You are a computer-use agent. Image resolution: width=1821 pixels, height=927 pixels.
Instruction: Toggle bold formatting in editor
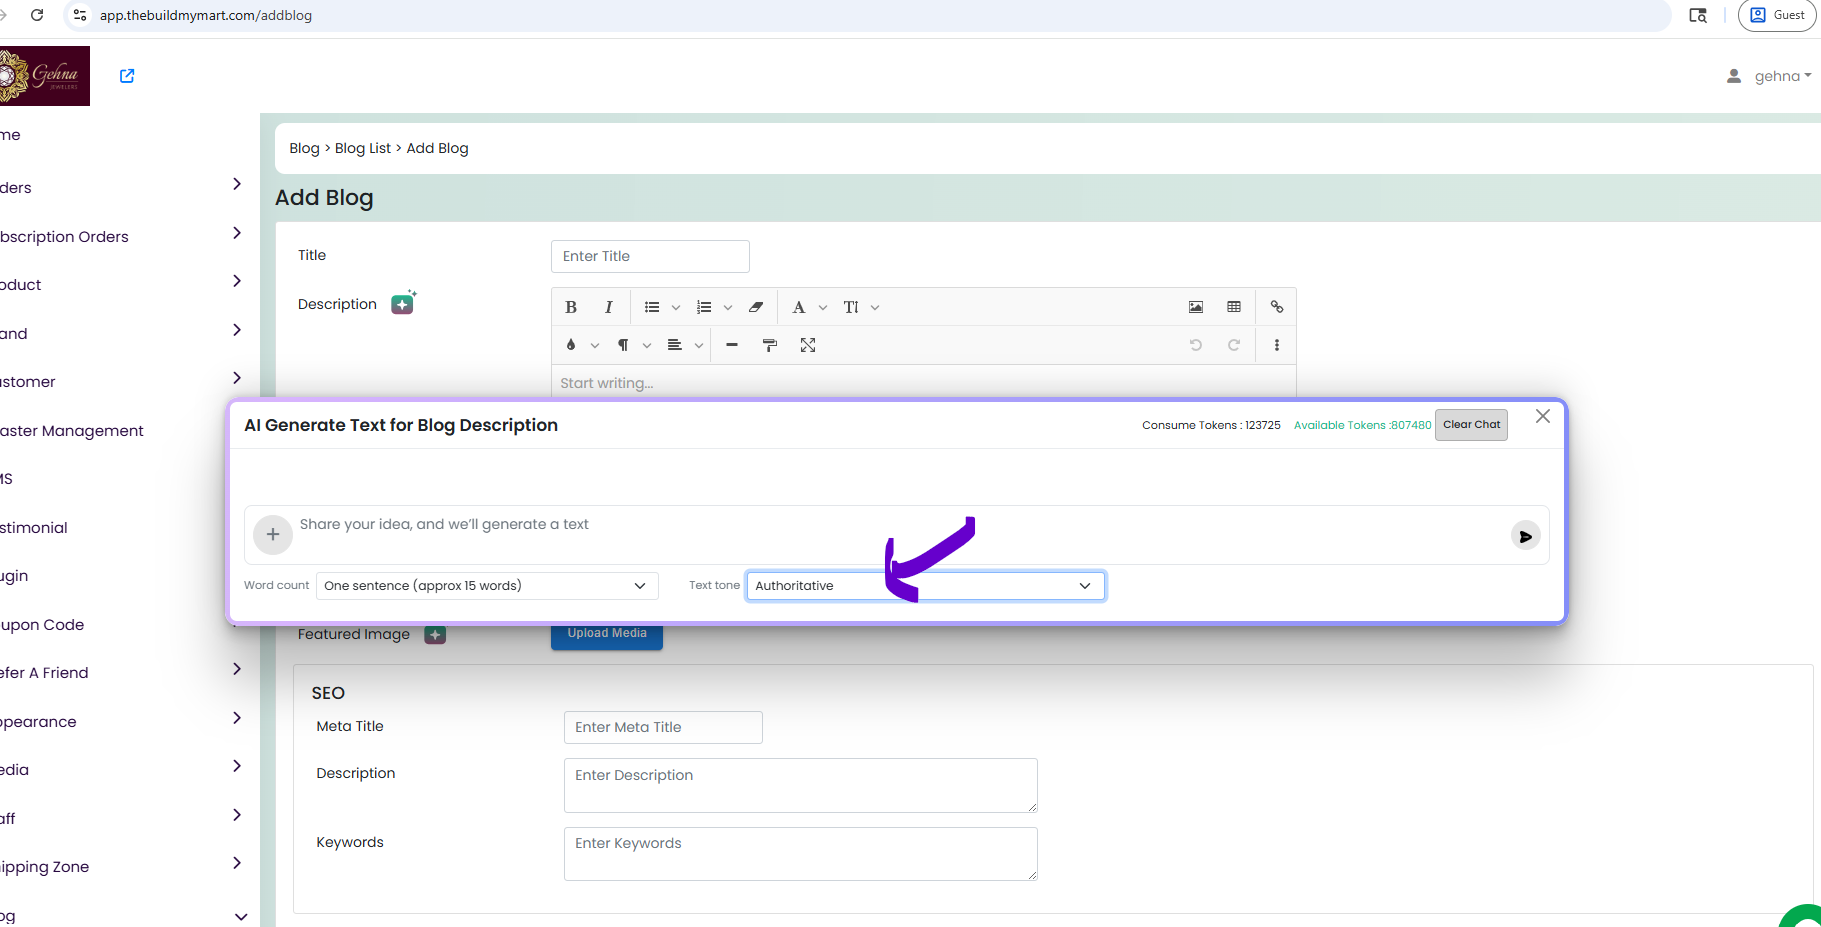pyautogui.click(x=571, y=307)
